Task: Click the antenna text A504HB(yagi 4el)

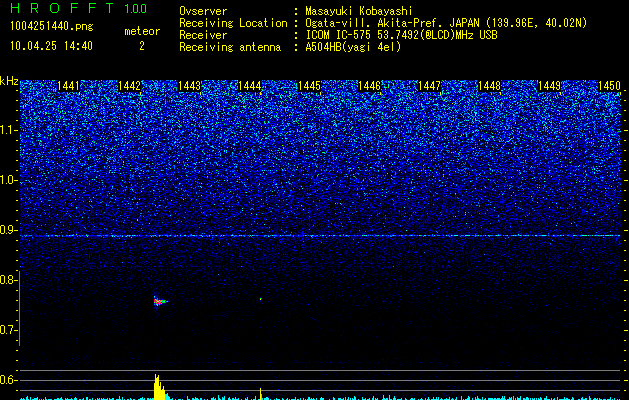Action: 353,47
